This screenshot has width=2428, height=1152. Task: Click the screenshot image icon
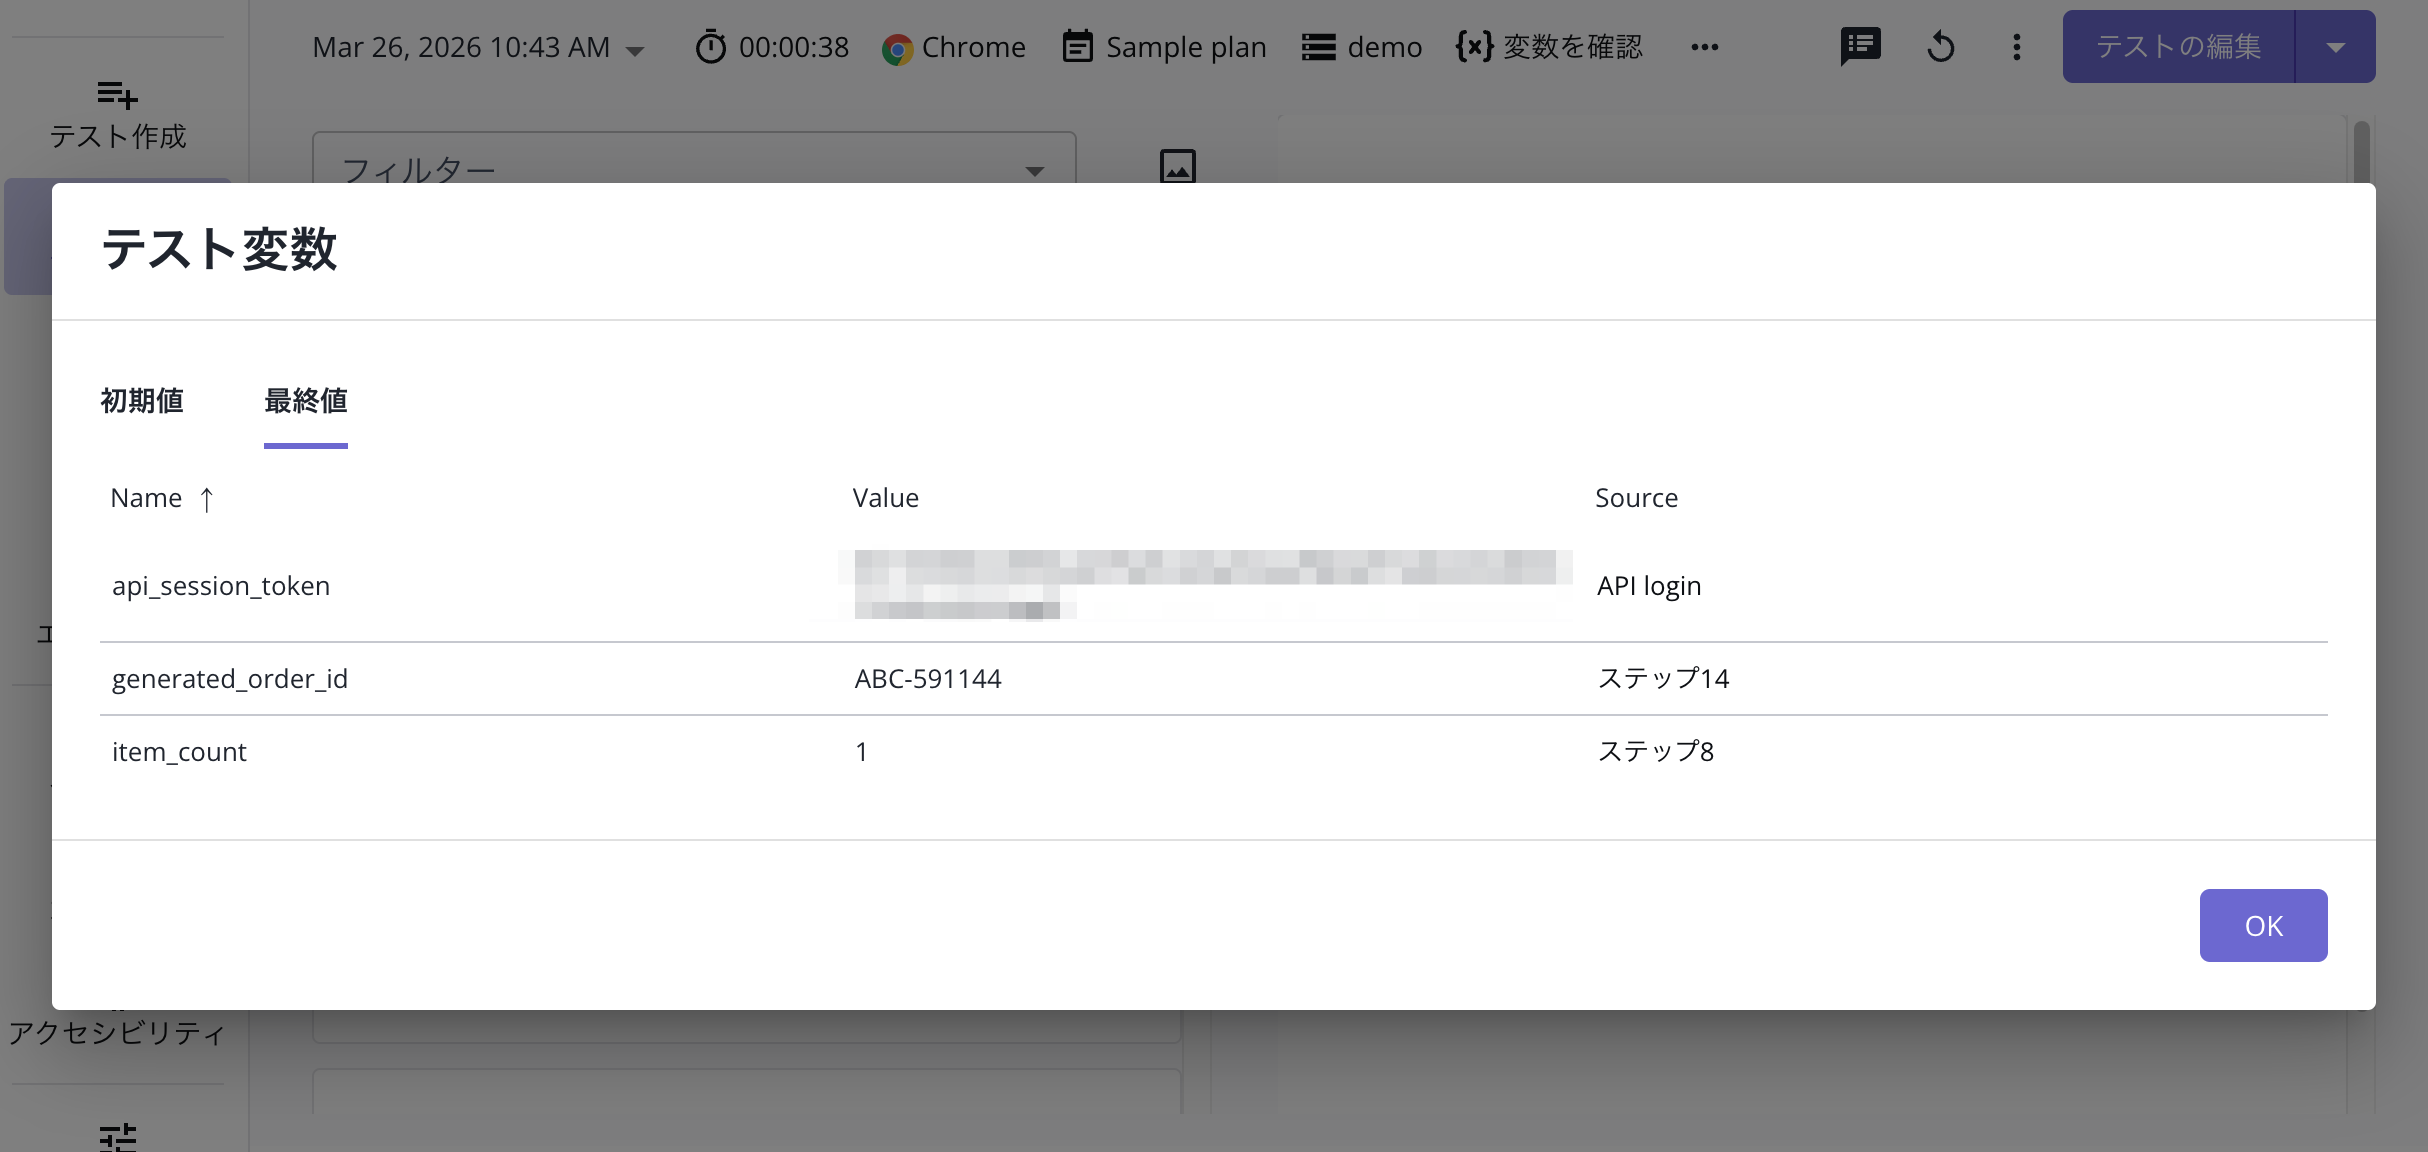point(1177,166)
